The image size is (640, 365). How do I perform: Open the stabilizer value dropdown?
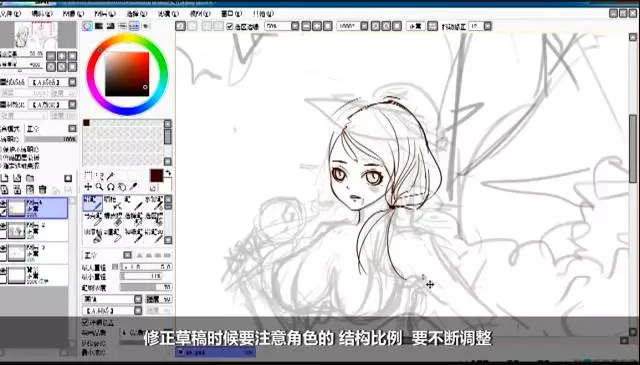pyautogui.click(x=488, y=26)
